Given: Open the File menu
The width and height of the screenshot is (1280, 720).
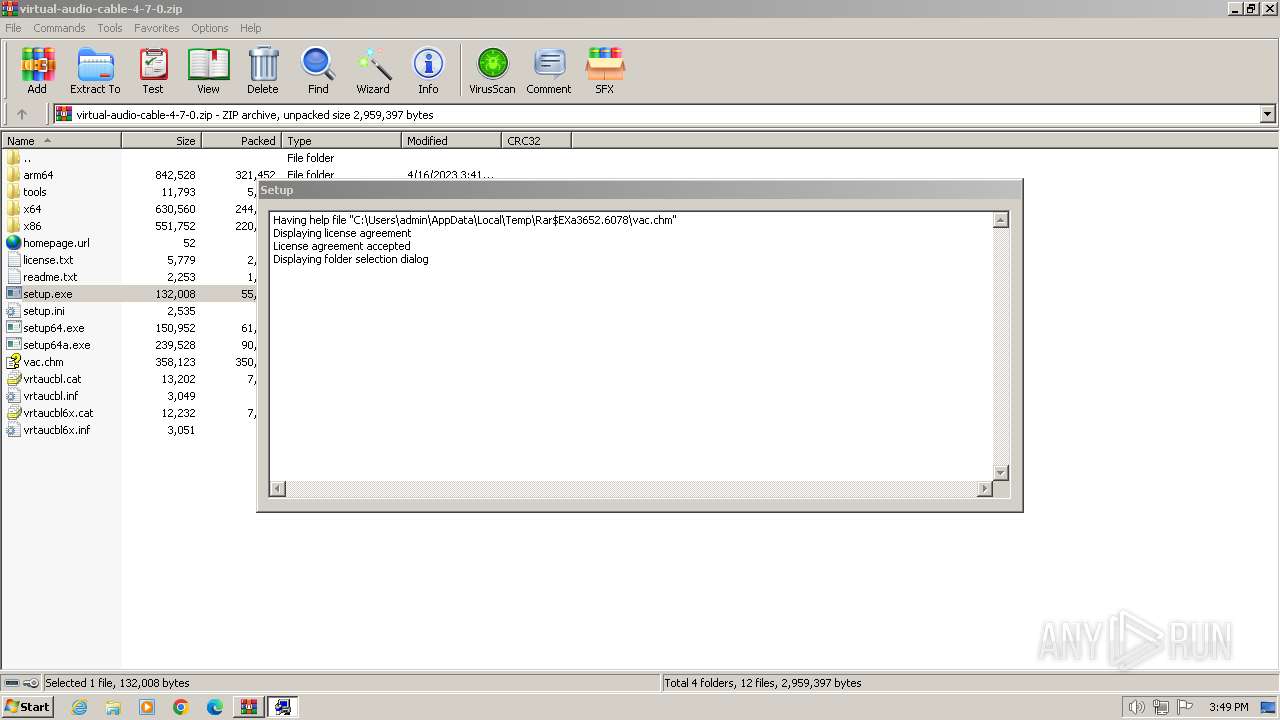Looking at the screenshot, I should [x=13, y=28].
